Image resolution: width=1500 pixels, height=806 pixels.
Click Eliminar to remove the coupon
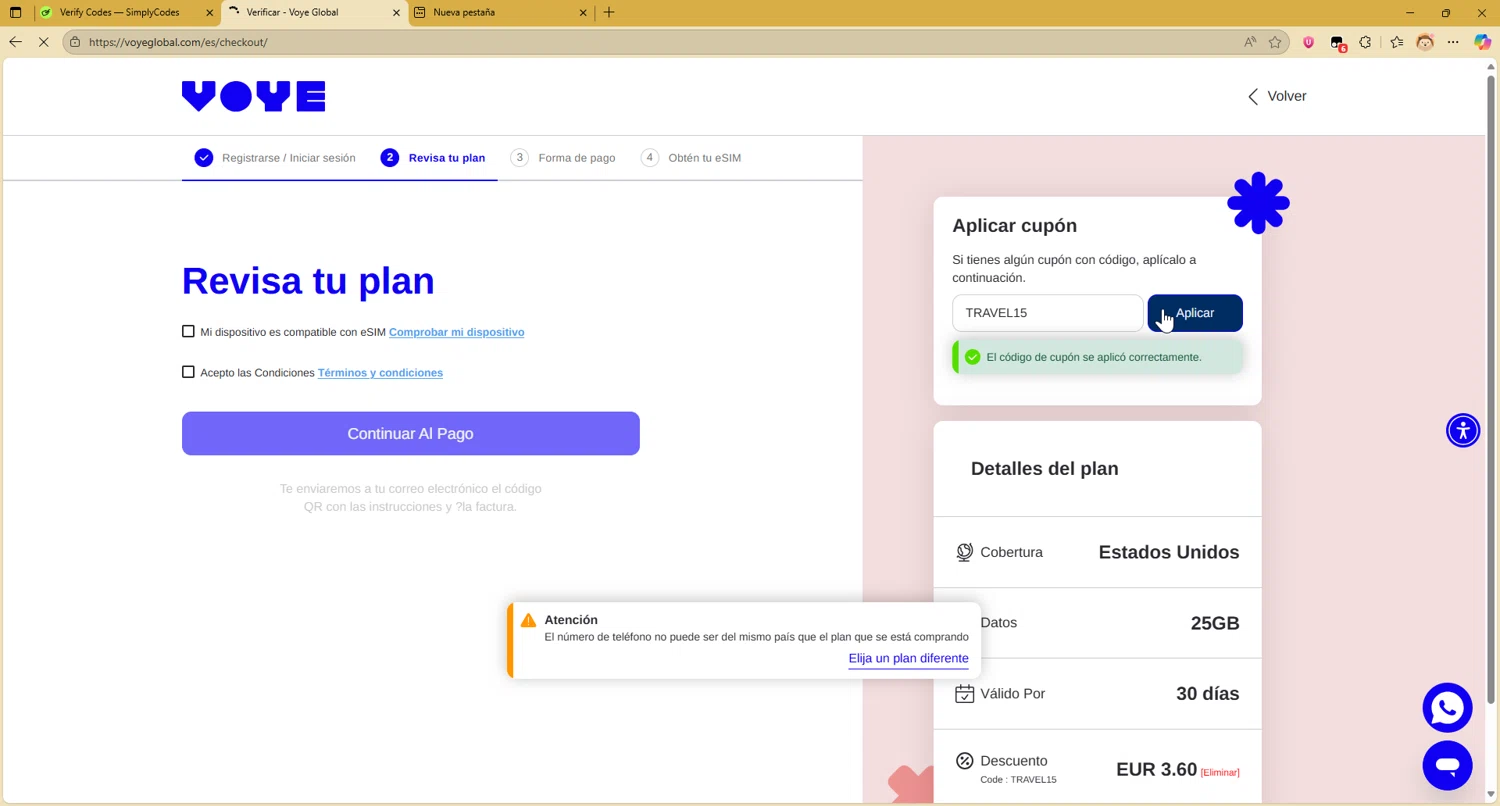click(x=1220, y=772)
